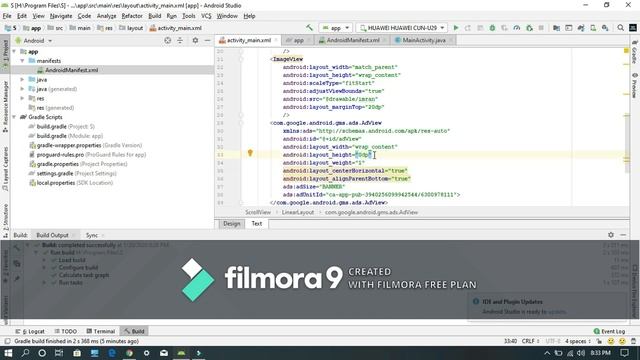Screen dimensions: 640x360
Task: Start debugging with the bug icon
Action: [x=492, y=28]
